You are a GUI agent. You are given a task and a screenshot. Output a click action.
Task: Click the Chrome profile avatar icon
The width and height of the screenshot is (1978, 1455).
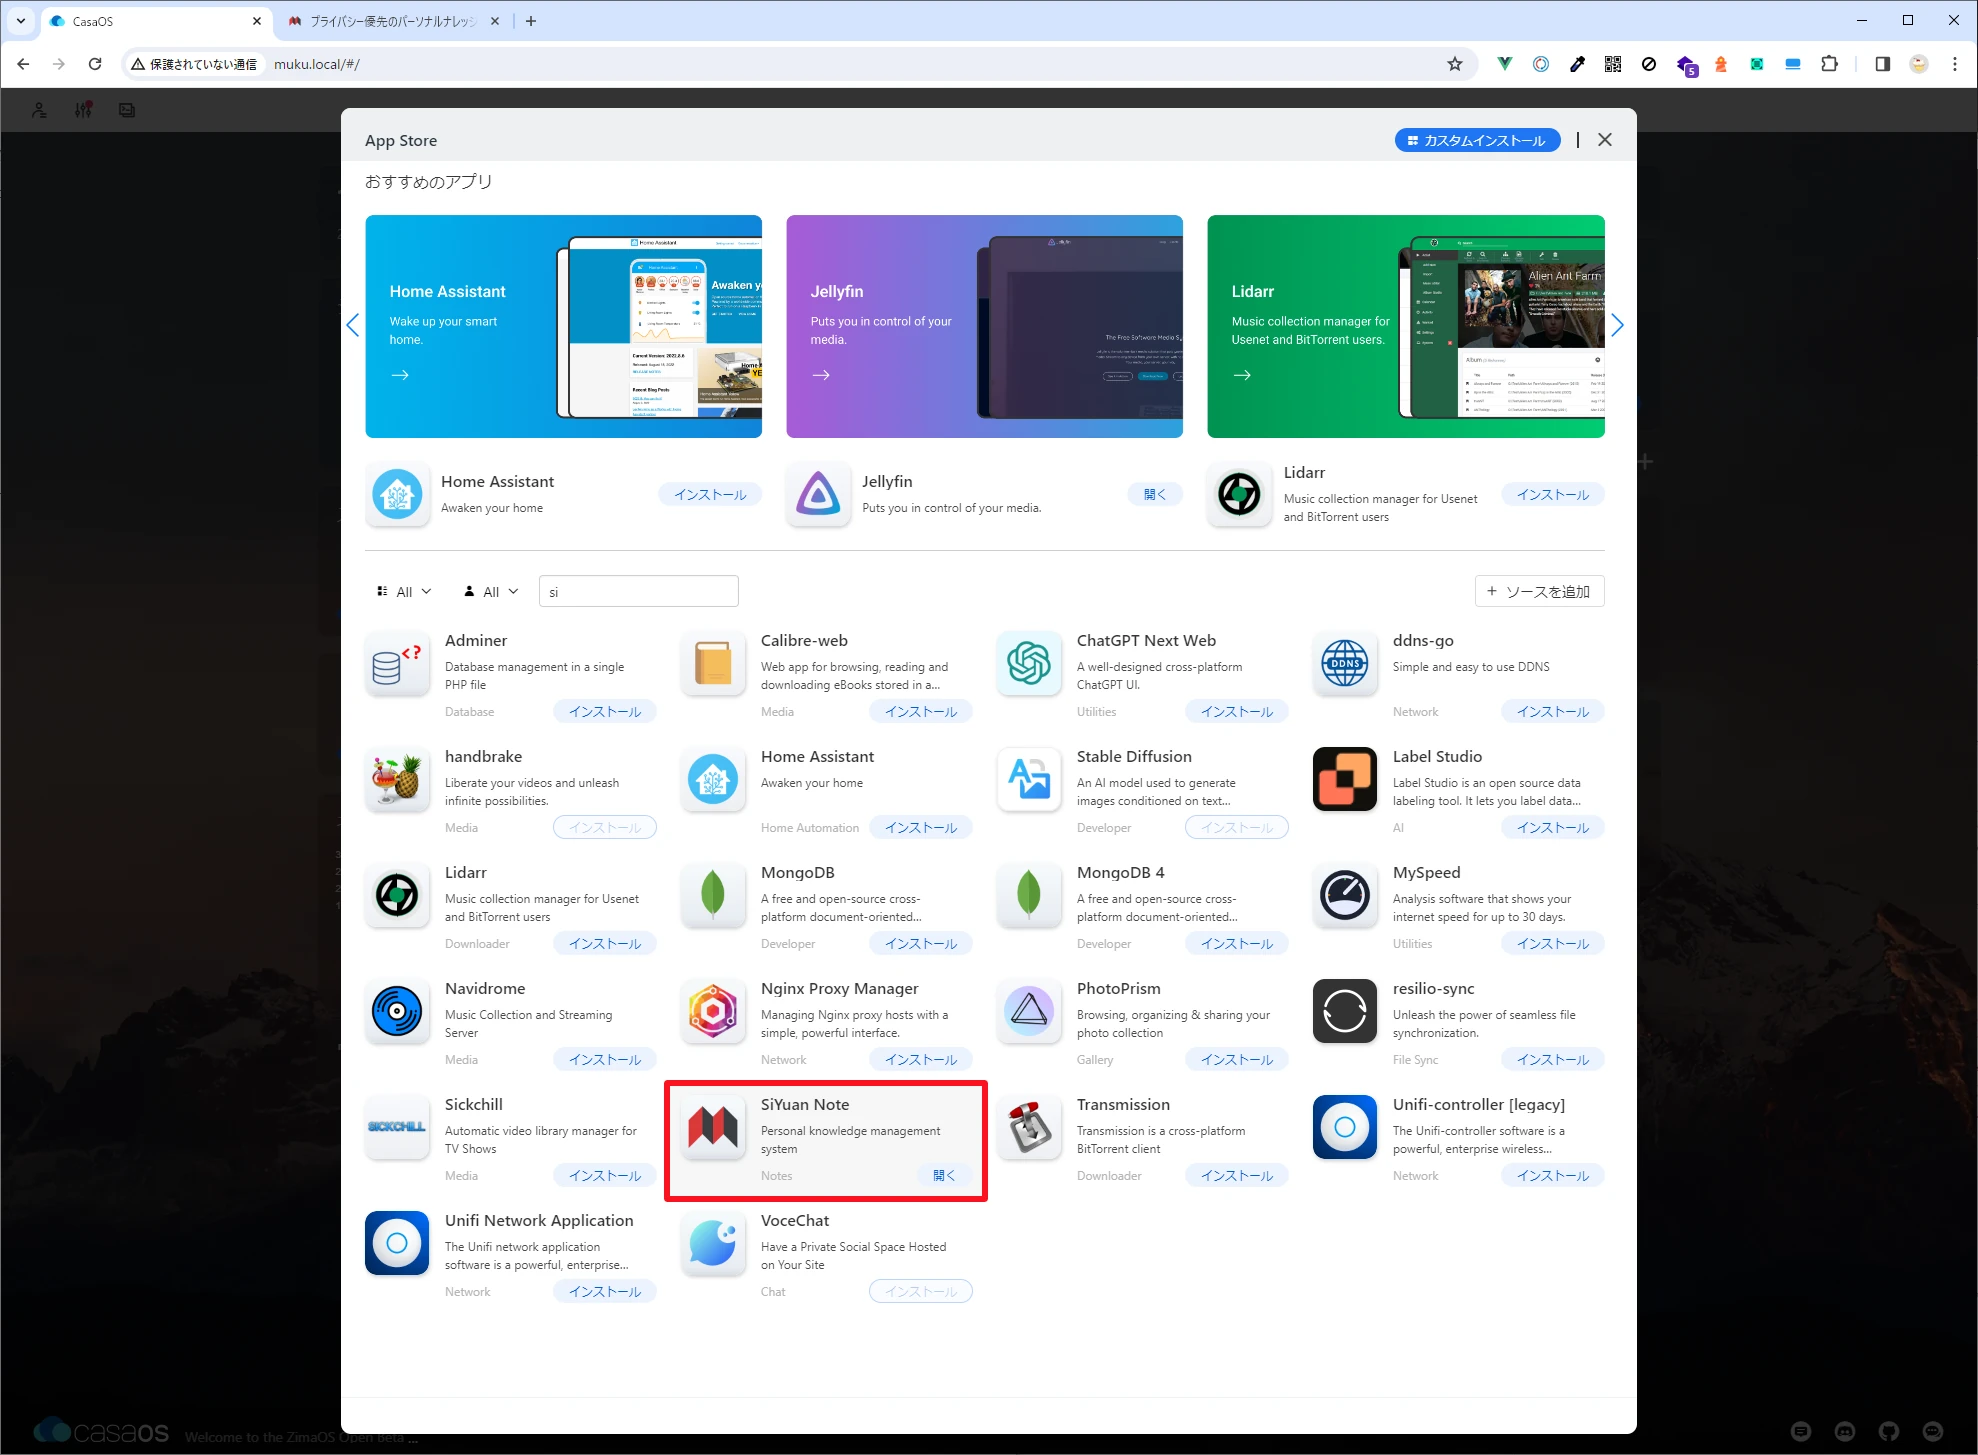[1918, 64]
